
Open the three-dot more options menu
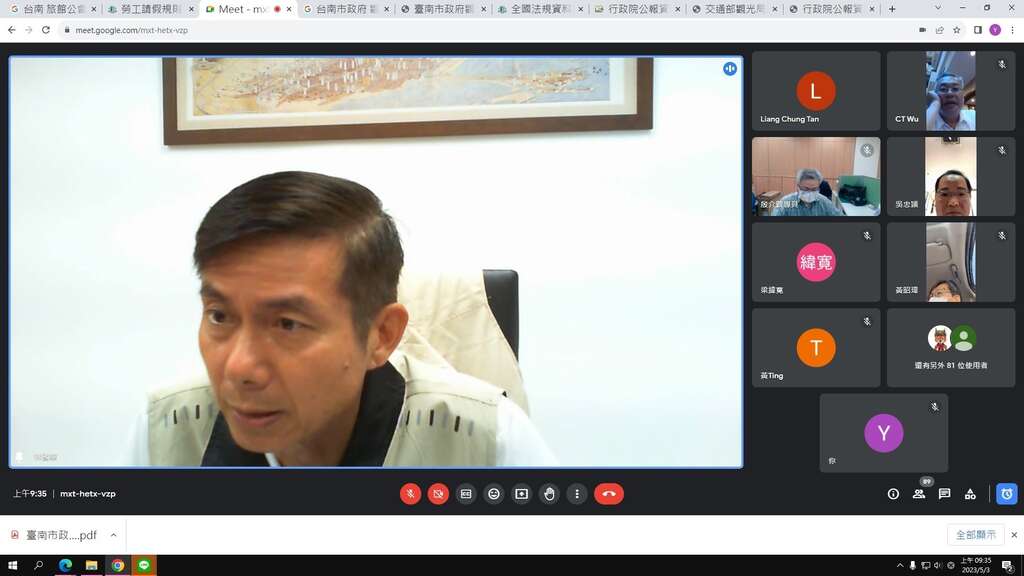point(577,494)
